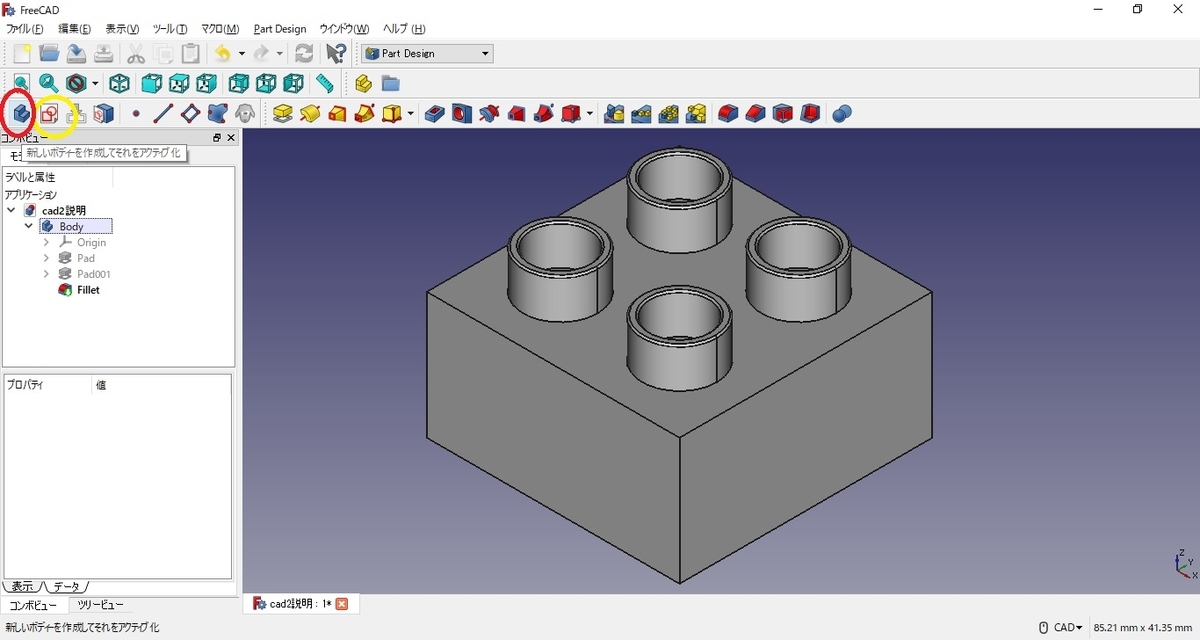The width and height of the screenshot is (1200, 640).
Task: Select the Fillet tool in toolbar
Action: tap(728, 114)
